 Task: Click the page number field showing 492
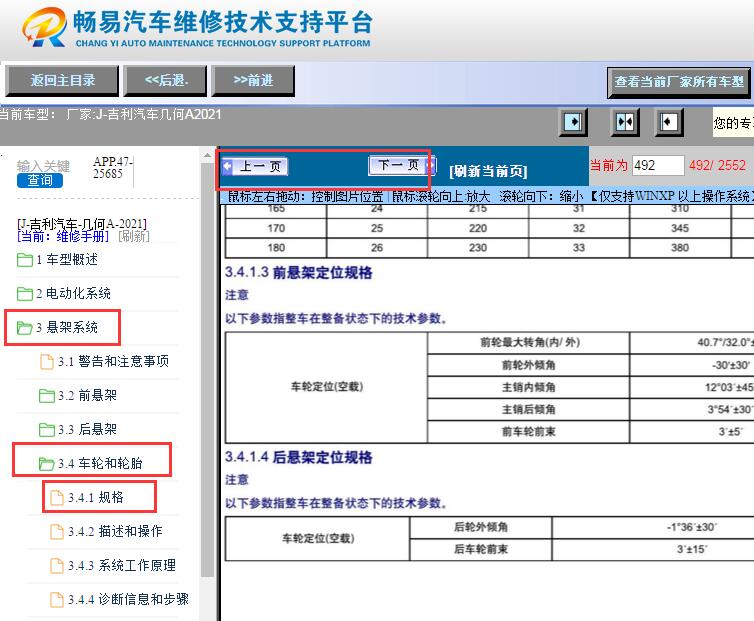658,165
